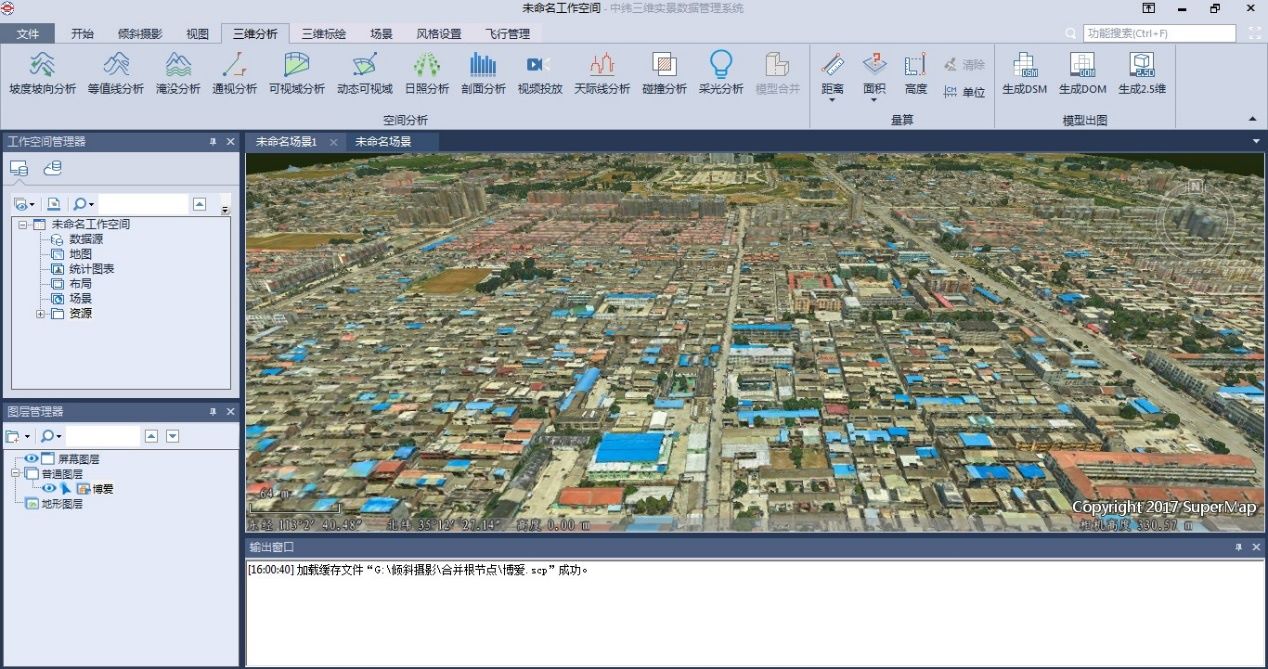Select the 统计图表 tree item
Image resolution: width=1268 pixels, height=669 pixels.
click(91, 269)
